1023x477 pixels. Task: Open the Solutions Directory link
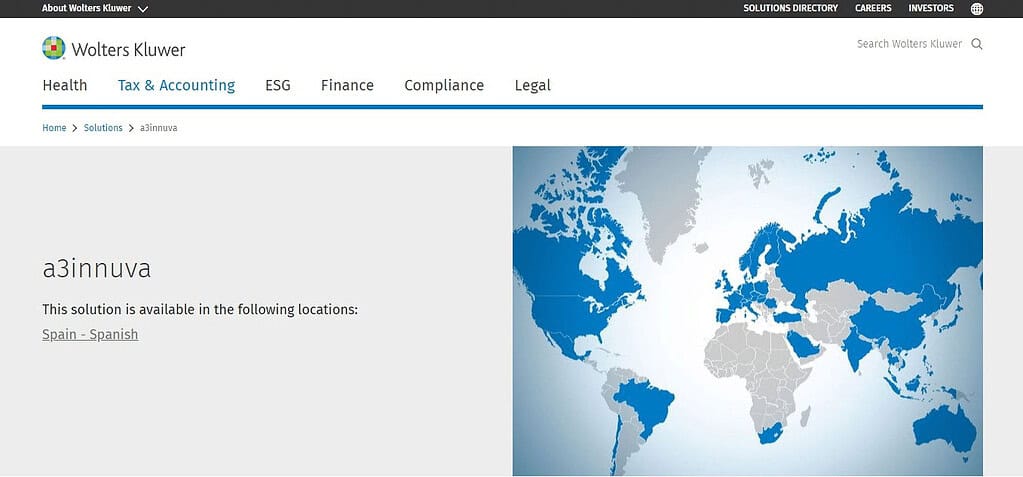point(791,8)
